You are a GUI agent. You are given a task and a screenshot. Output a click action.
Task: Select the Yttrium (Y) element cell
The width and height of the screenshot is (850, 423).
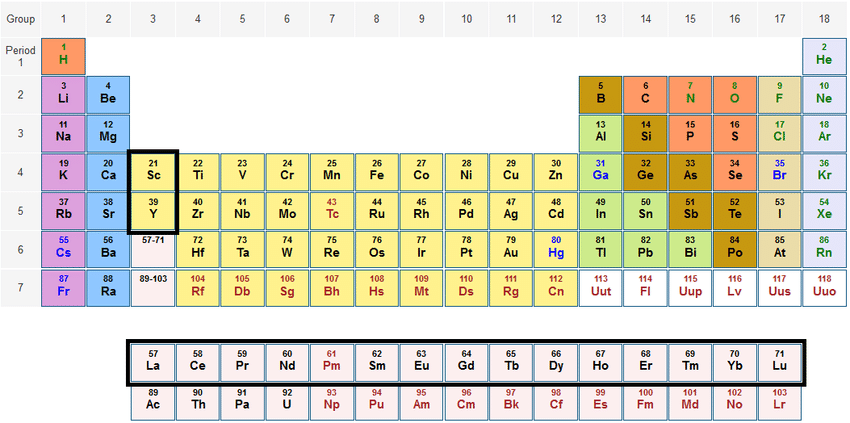pos(153,209)
